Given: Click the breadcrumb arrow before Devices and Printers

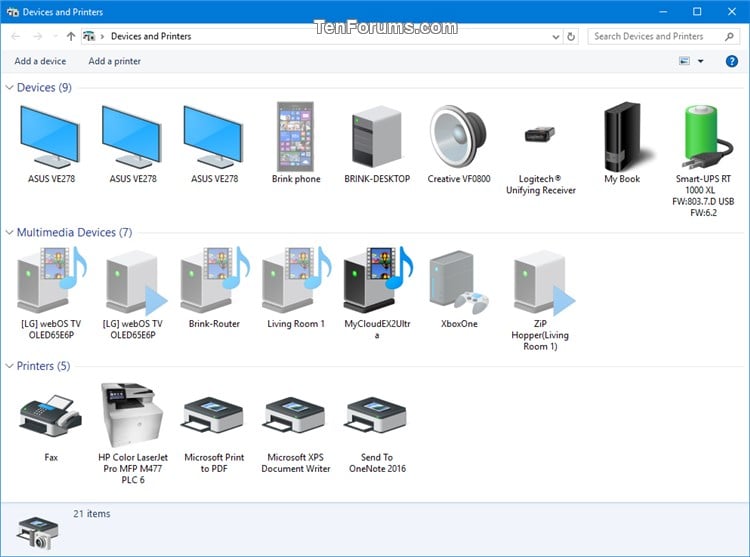Looking at the screenshot, I should (102, 36).
